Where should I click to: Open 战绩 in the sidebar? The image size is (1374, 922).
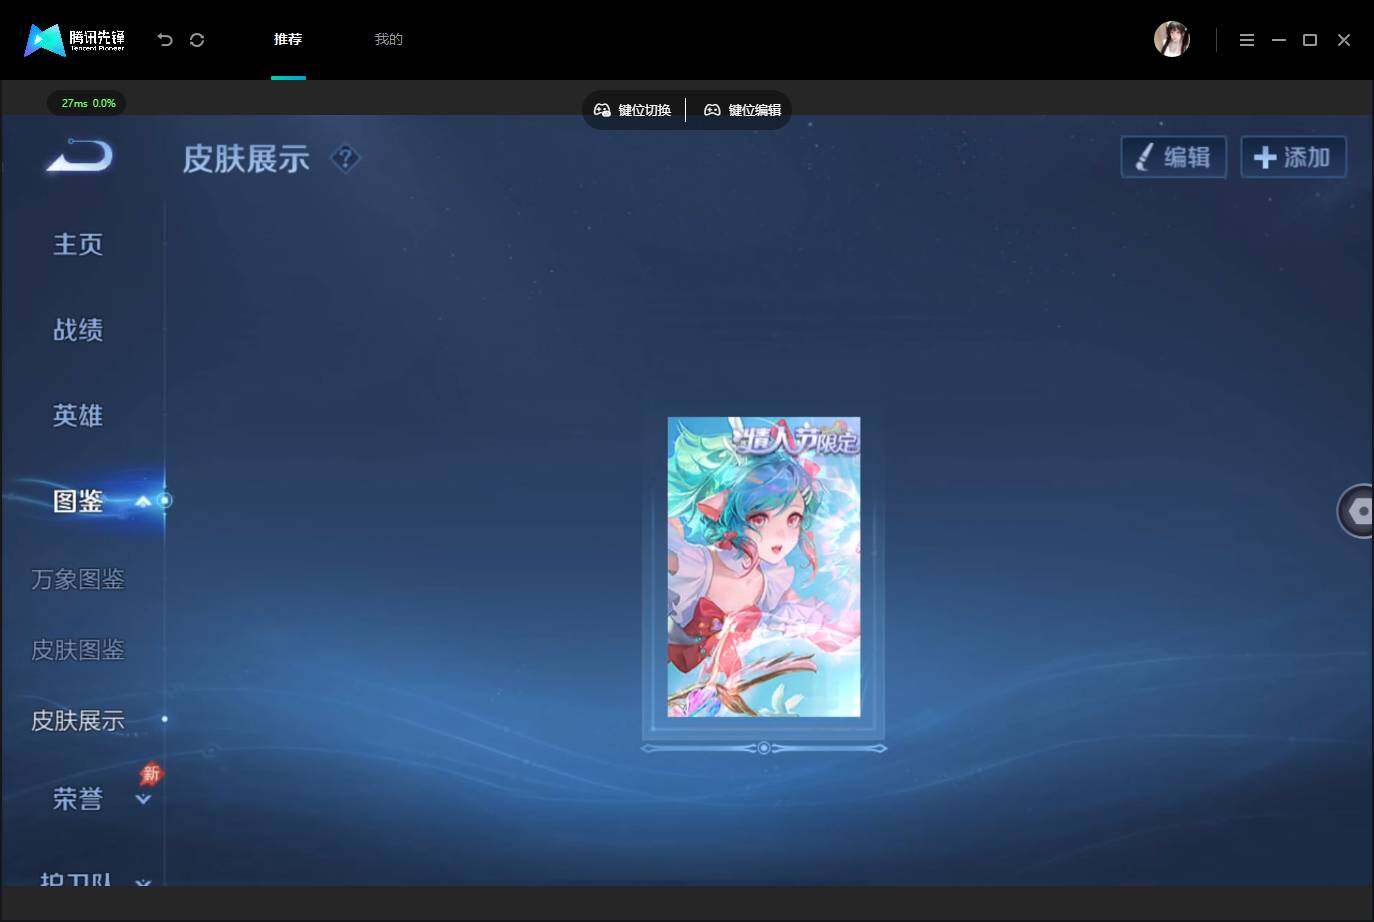coord(78,330)
